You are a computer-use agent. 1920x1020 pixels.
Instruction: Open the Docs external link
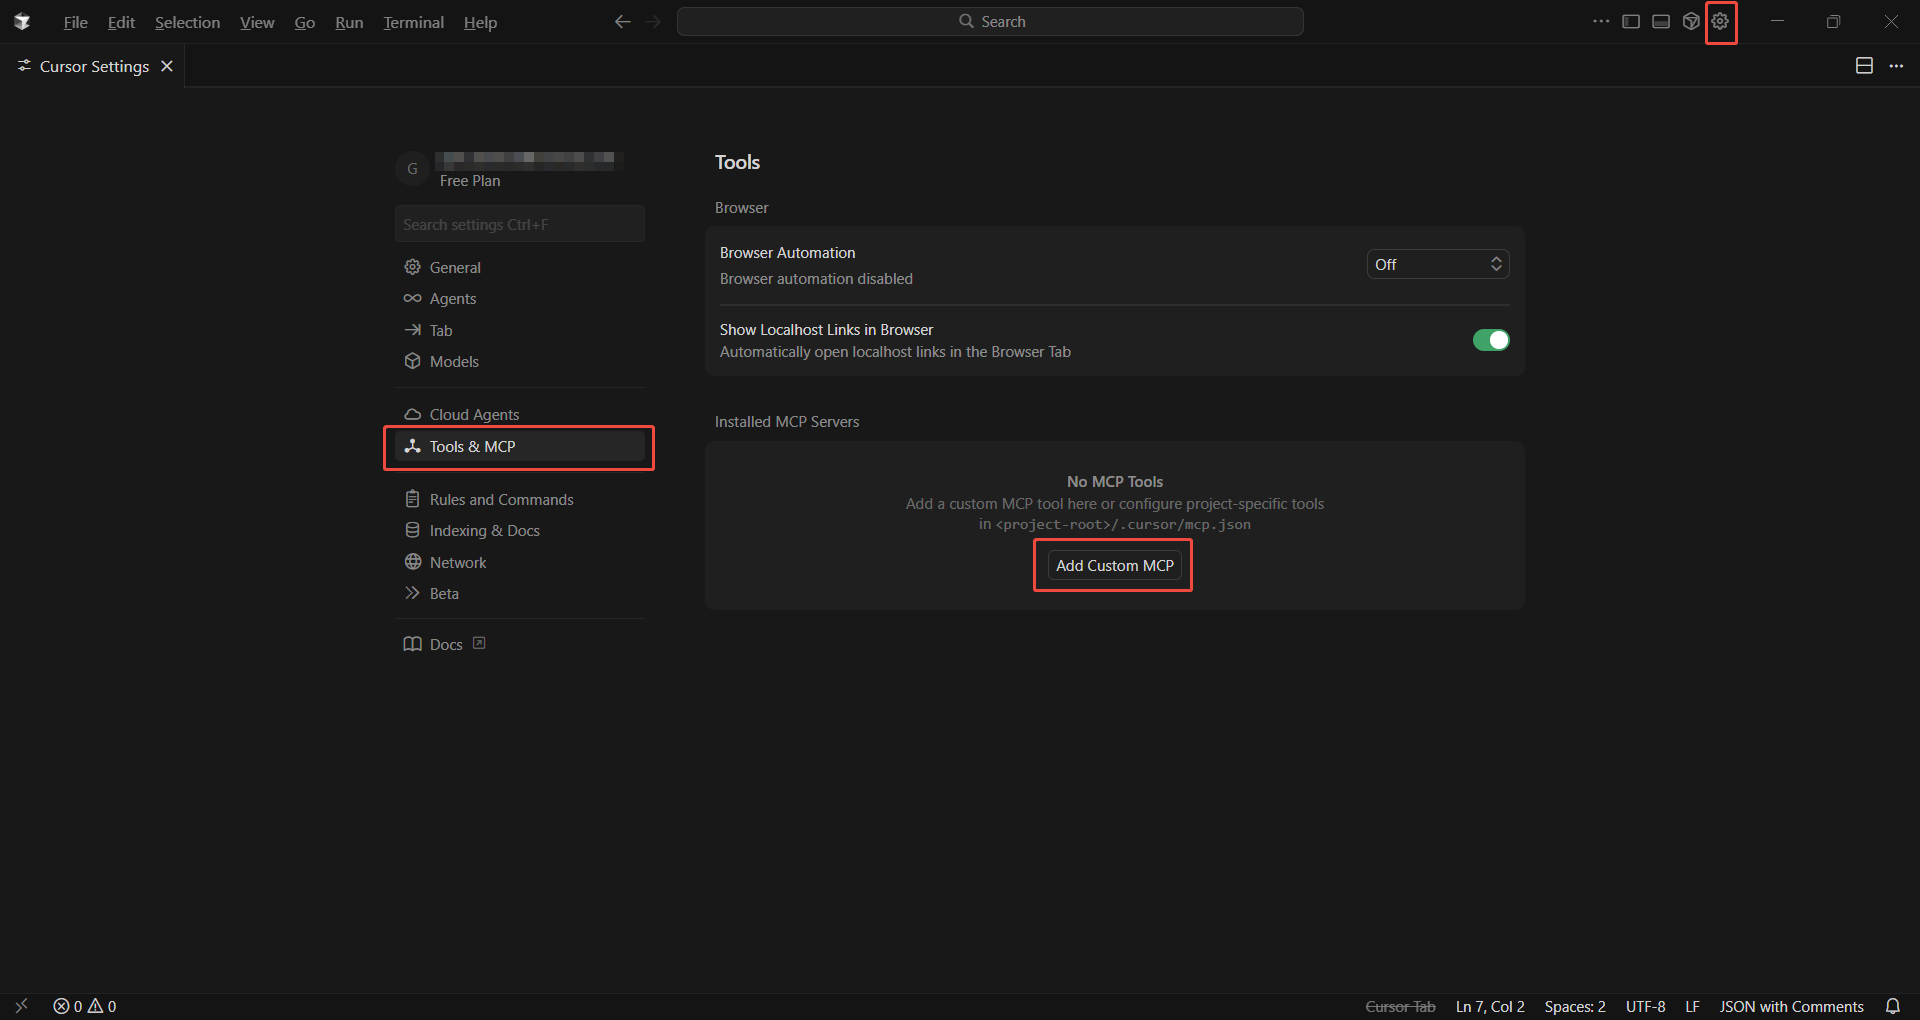(445, 644)
